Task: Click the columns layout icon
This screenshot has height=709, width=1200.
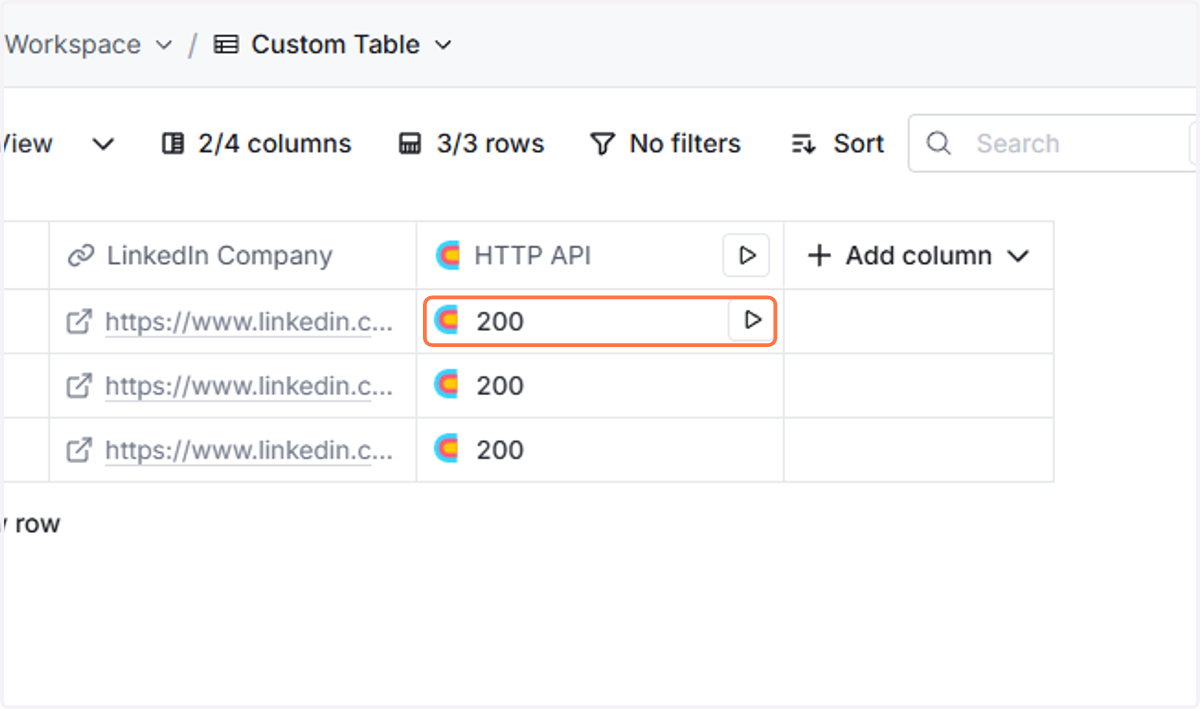Action: click(173, 144)
